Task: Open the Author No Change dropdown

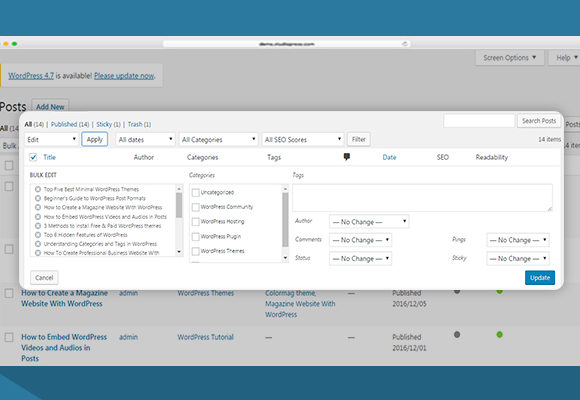Action: [369, 222]
